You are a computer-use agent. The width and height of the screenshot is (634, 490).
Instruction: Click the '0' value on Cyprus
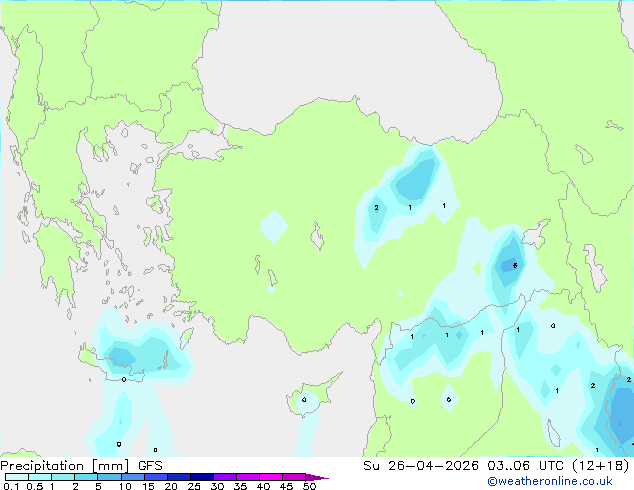[304, 400]
